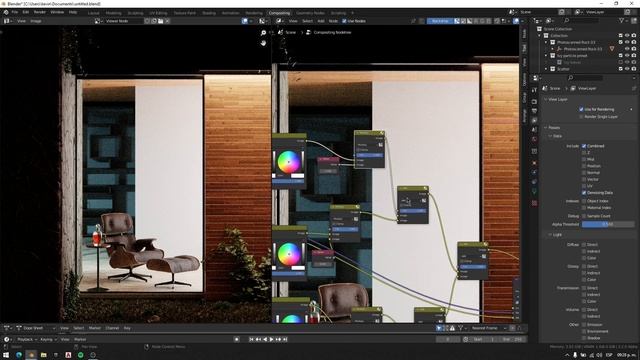The width and height of the screenshot is (640, 360).
Task: Open the Tool properties tab icon
Action: 534,91
